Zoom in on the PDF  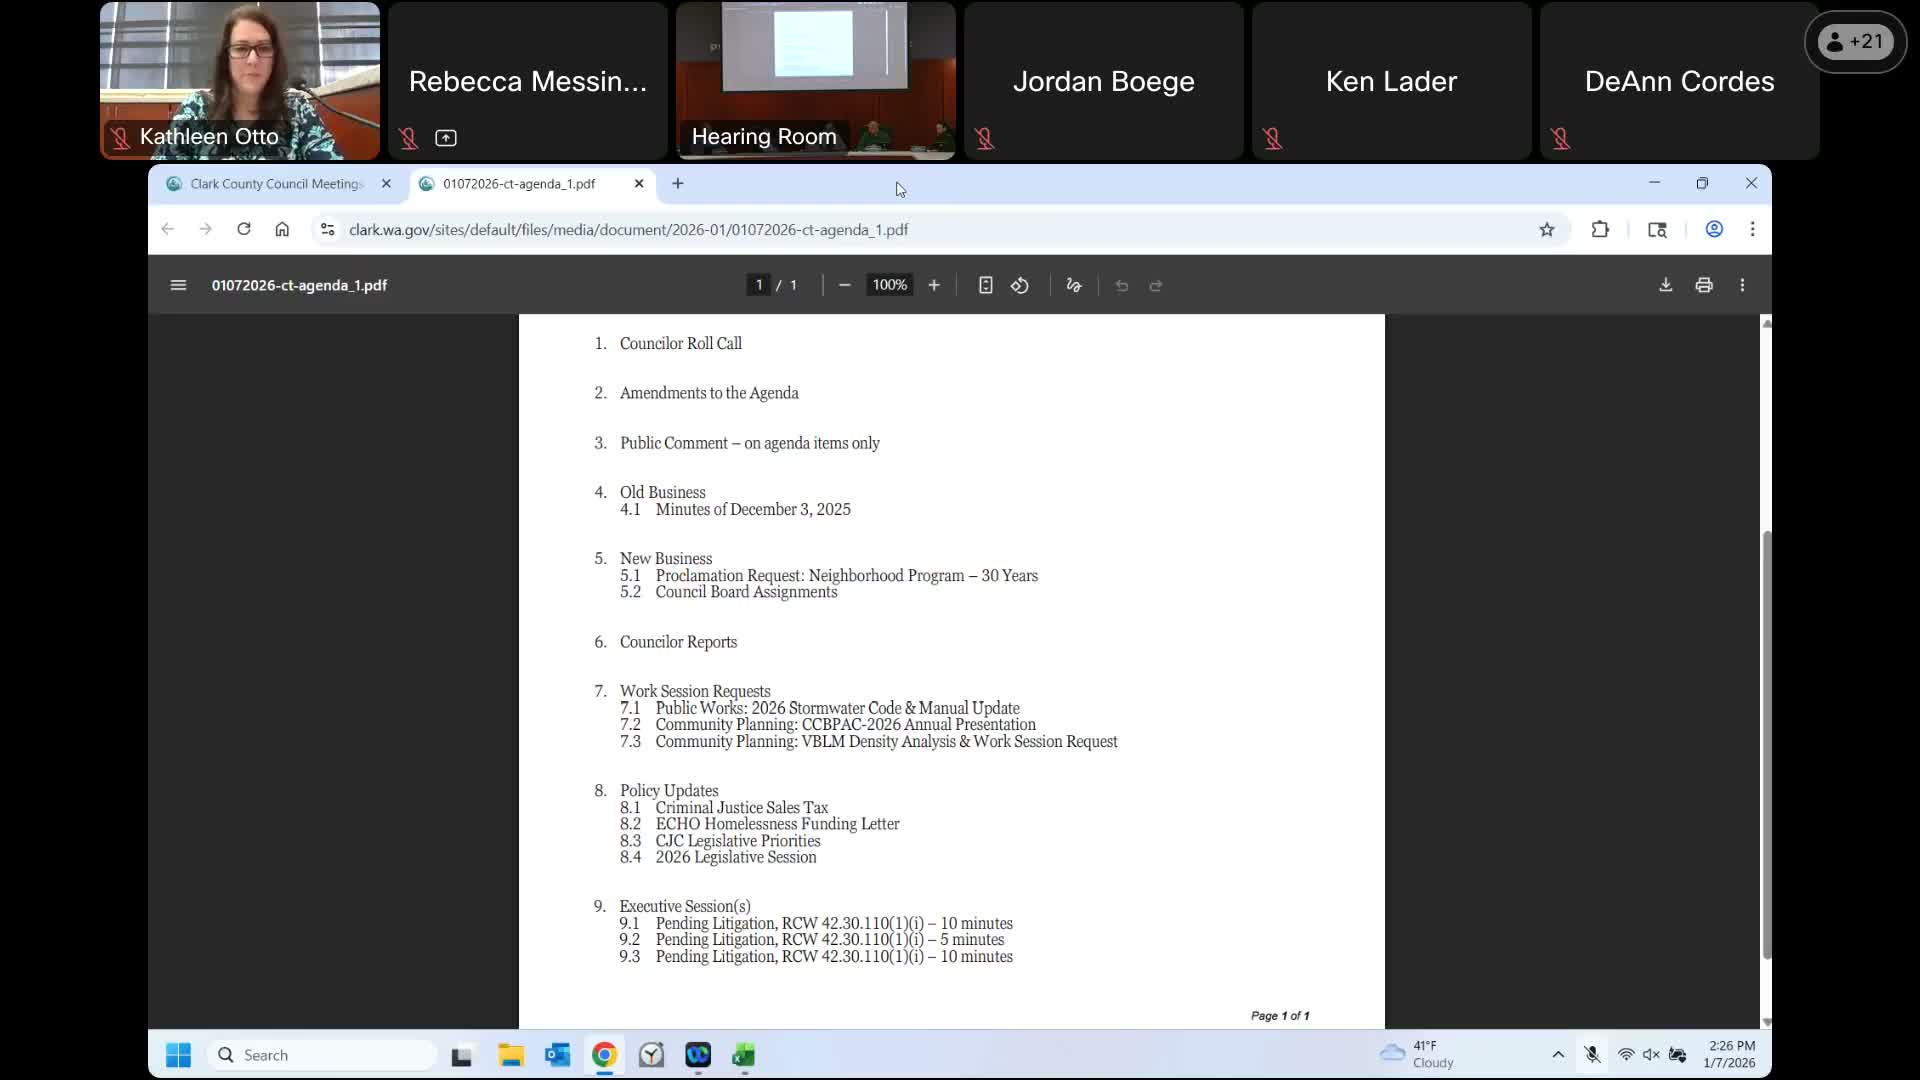pyautogui.click(x=934, y=285)
